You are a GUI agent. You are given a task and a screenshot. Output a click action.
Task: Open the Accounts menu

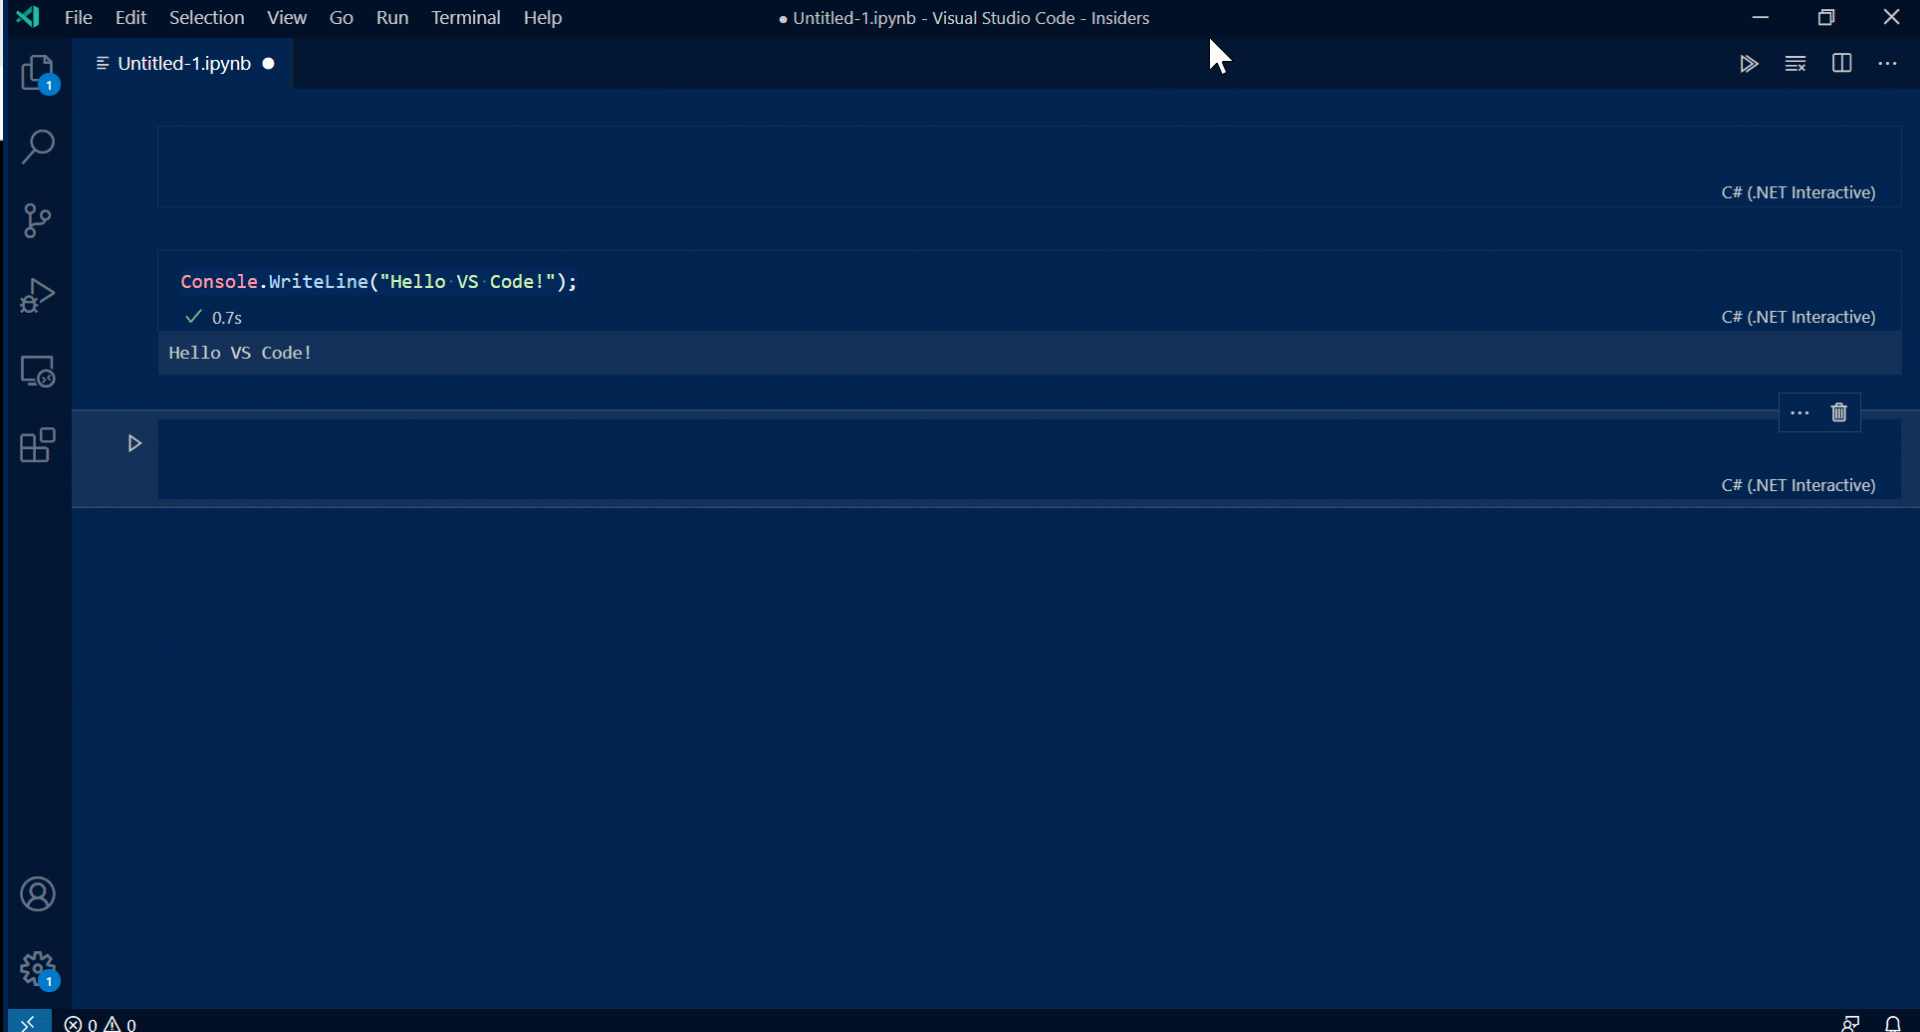click(x=38, y=894)
